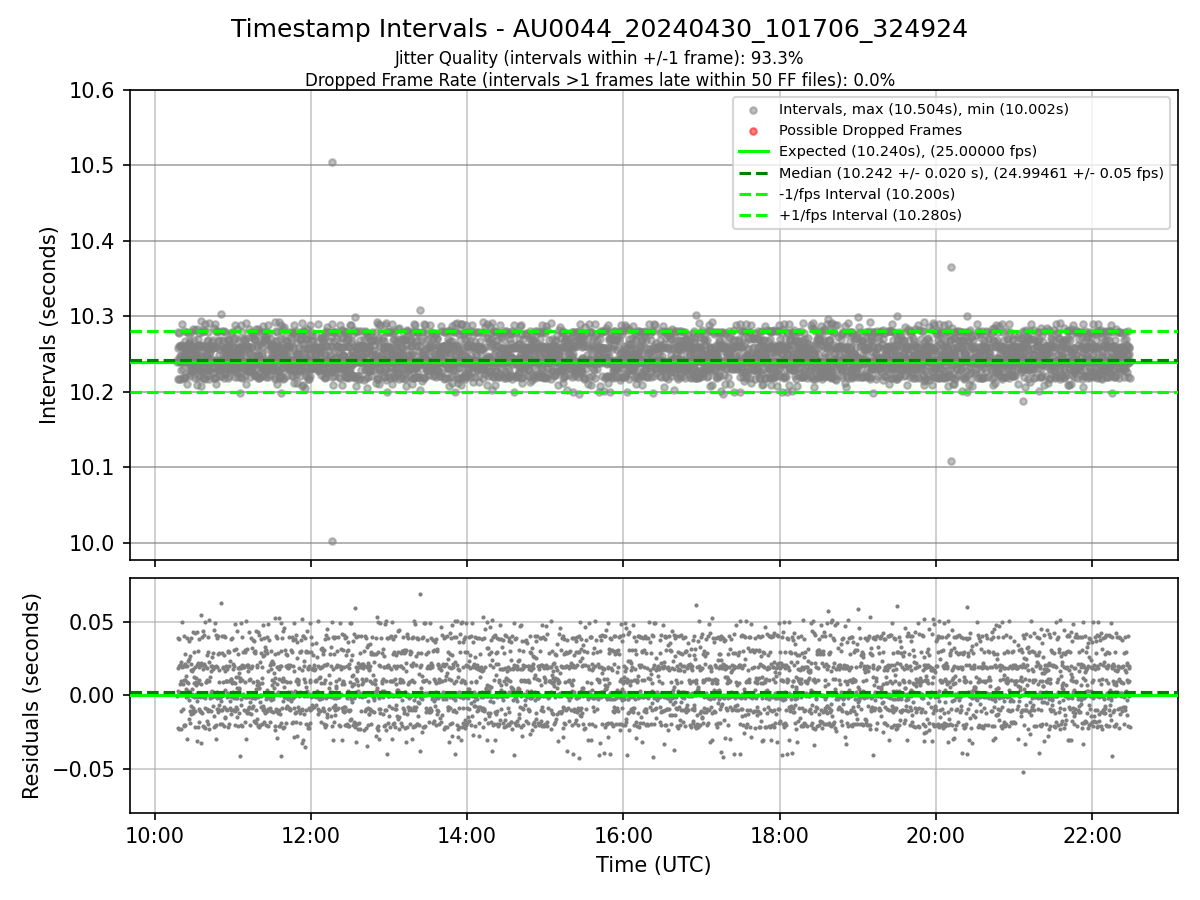Click the gray dot marker for Intervals in legend
1200x900 pixels.
[x=754, y=109]
